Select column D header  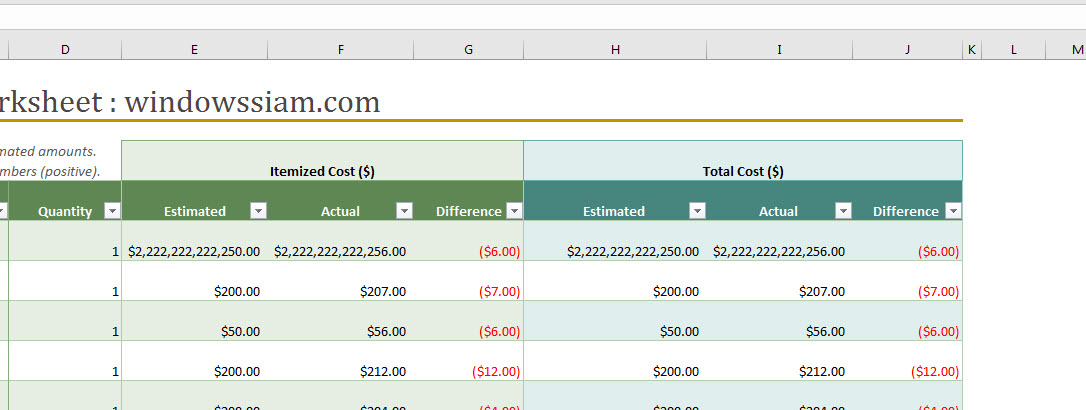[65, 50]
